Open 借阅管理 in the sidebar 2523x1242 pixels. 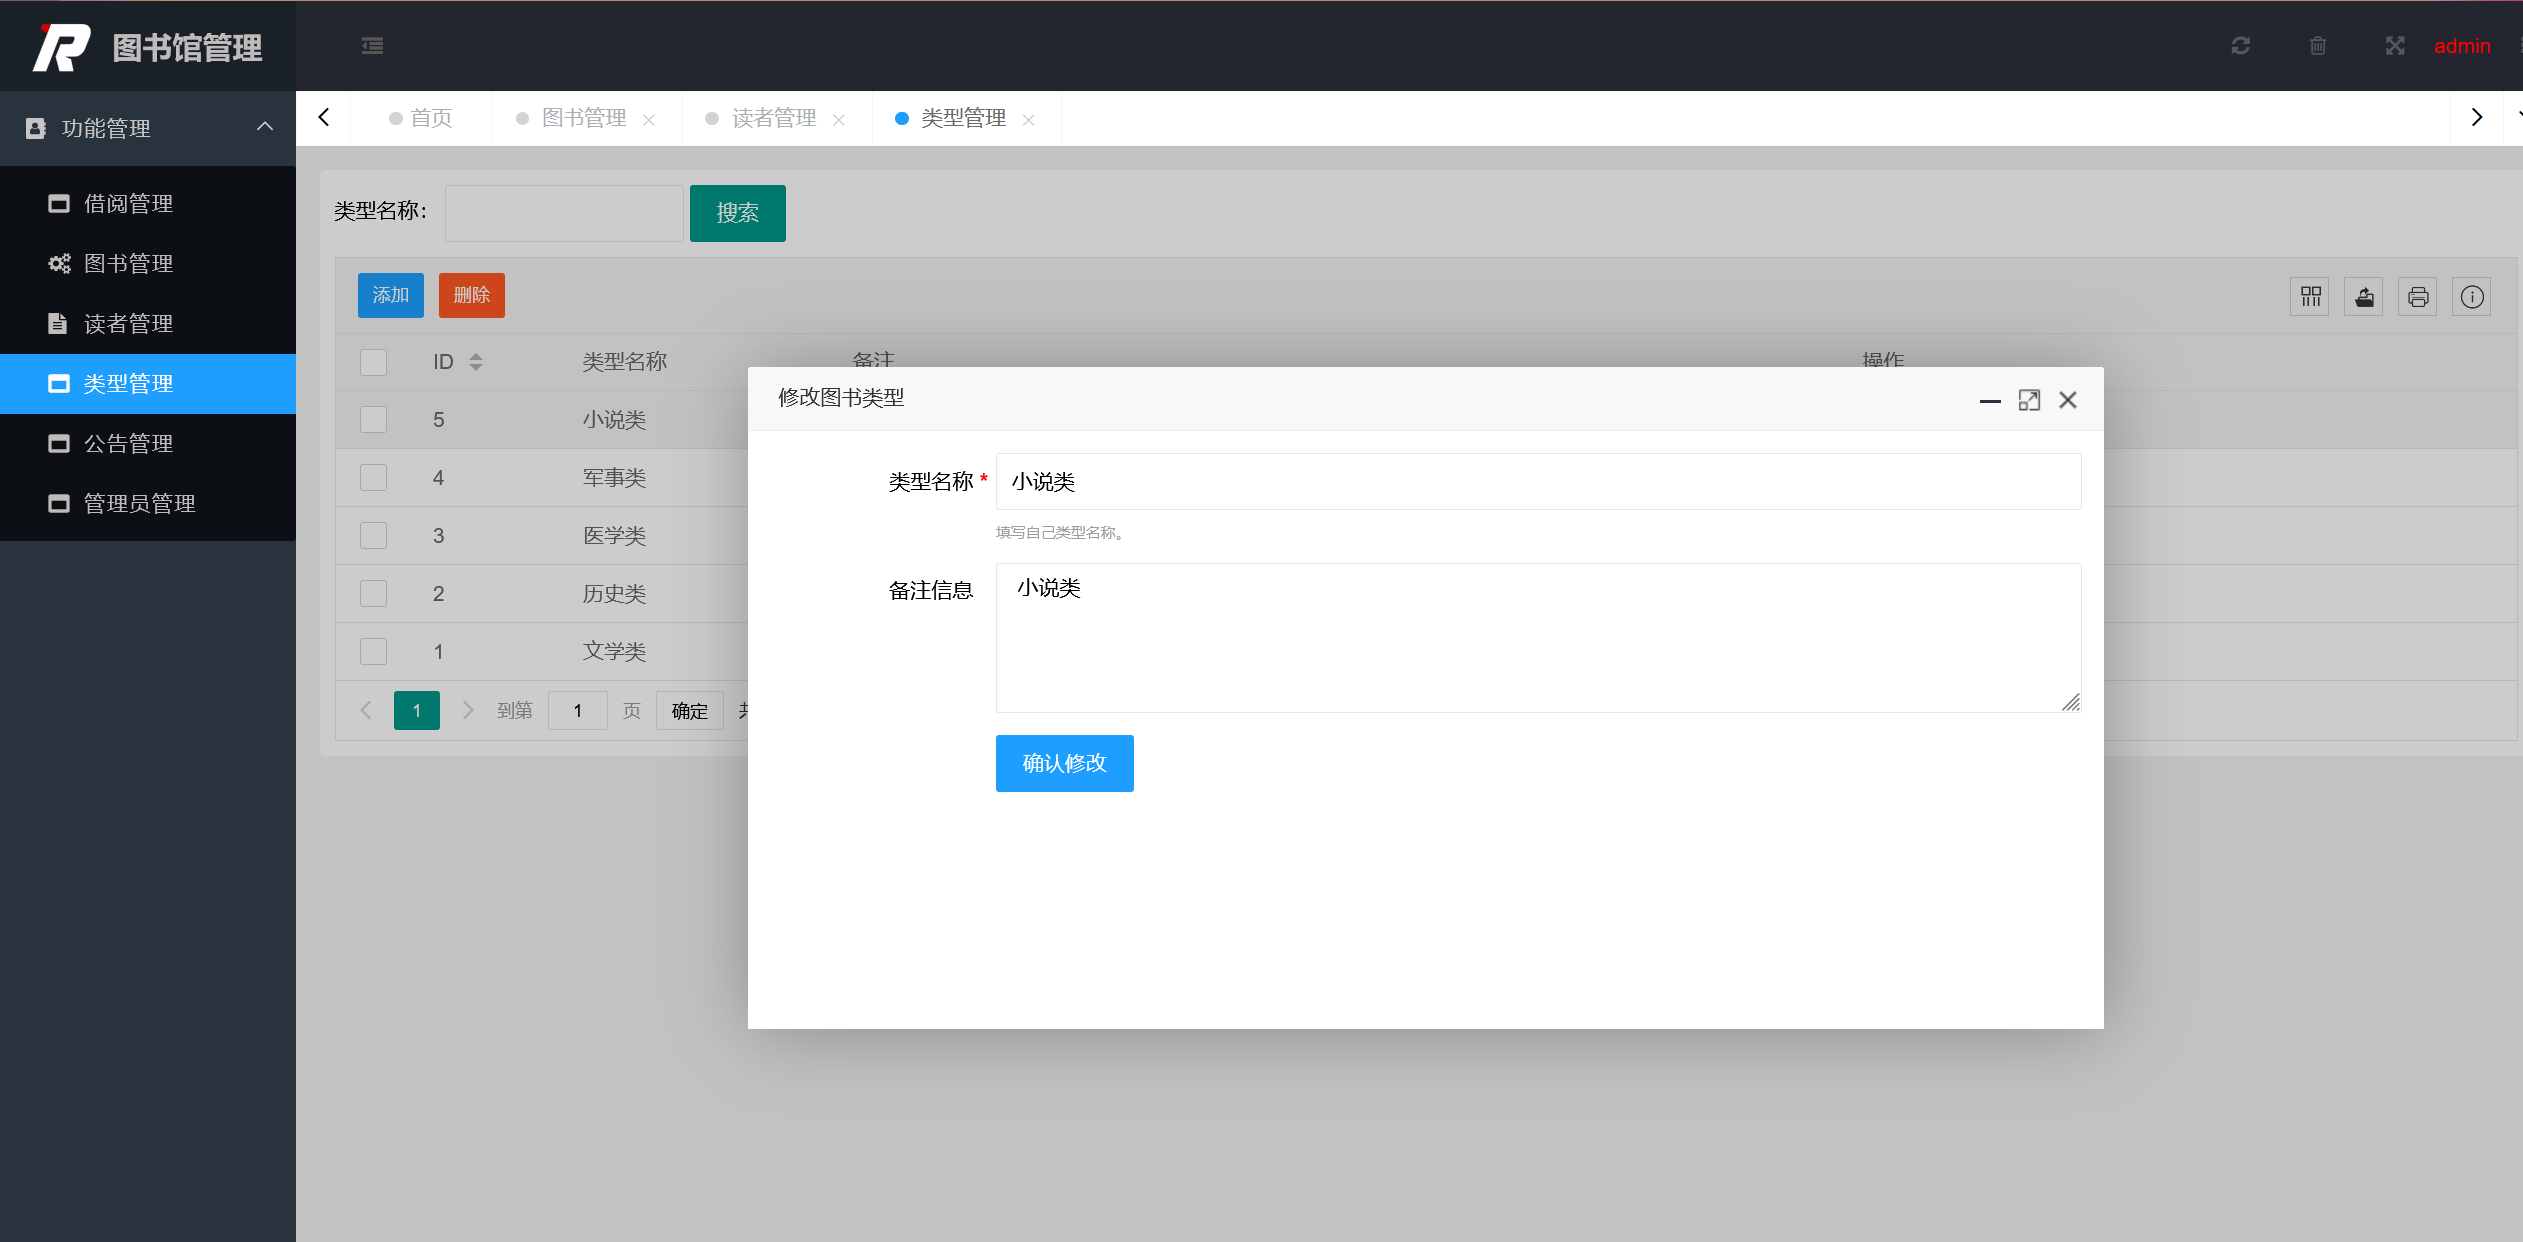[128, 204]
